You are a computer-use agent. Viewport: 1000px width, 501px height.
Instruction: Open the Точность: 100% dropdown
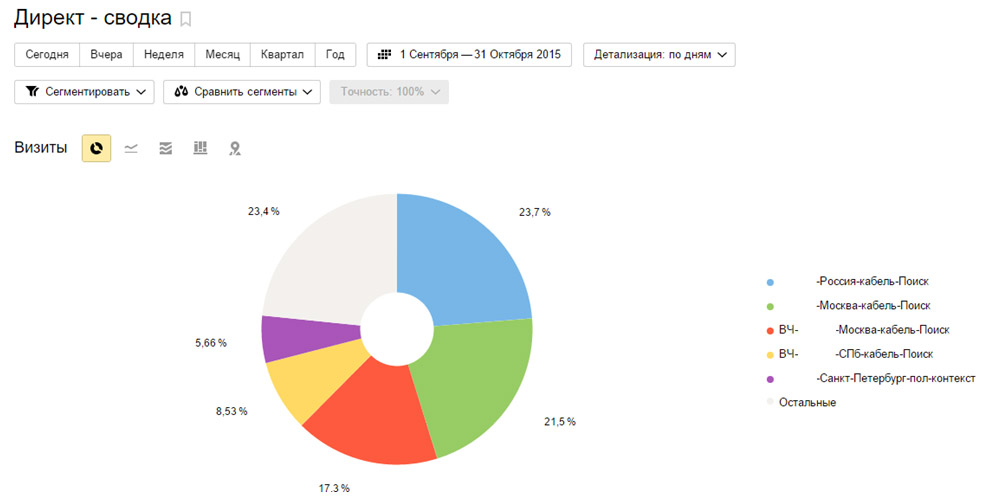pyautogui.click(x=389, y=92)
